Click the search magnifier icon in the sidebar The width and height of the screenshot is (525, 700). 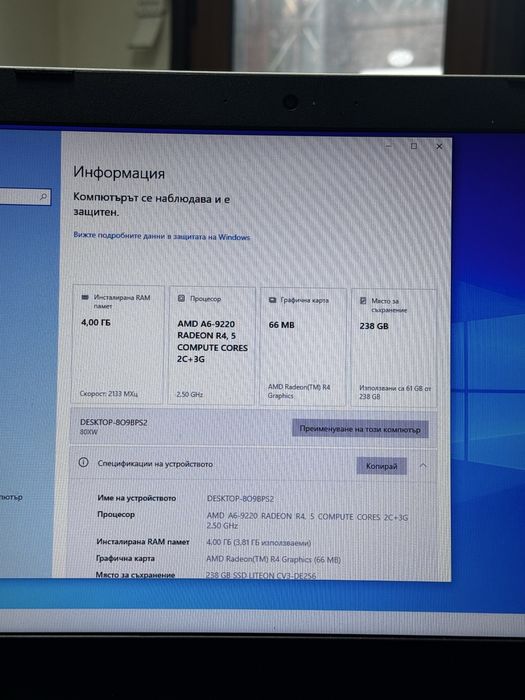[43, 196]
